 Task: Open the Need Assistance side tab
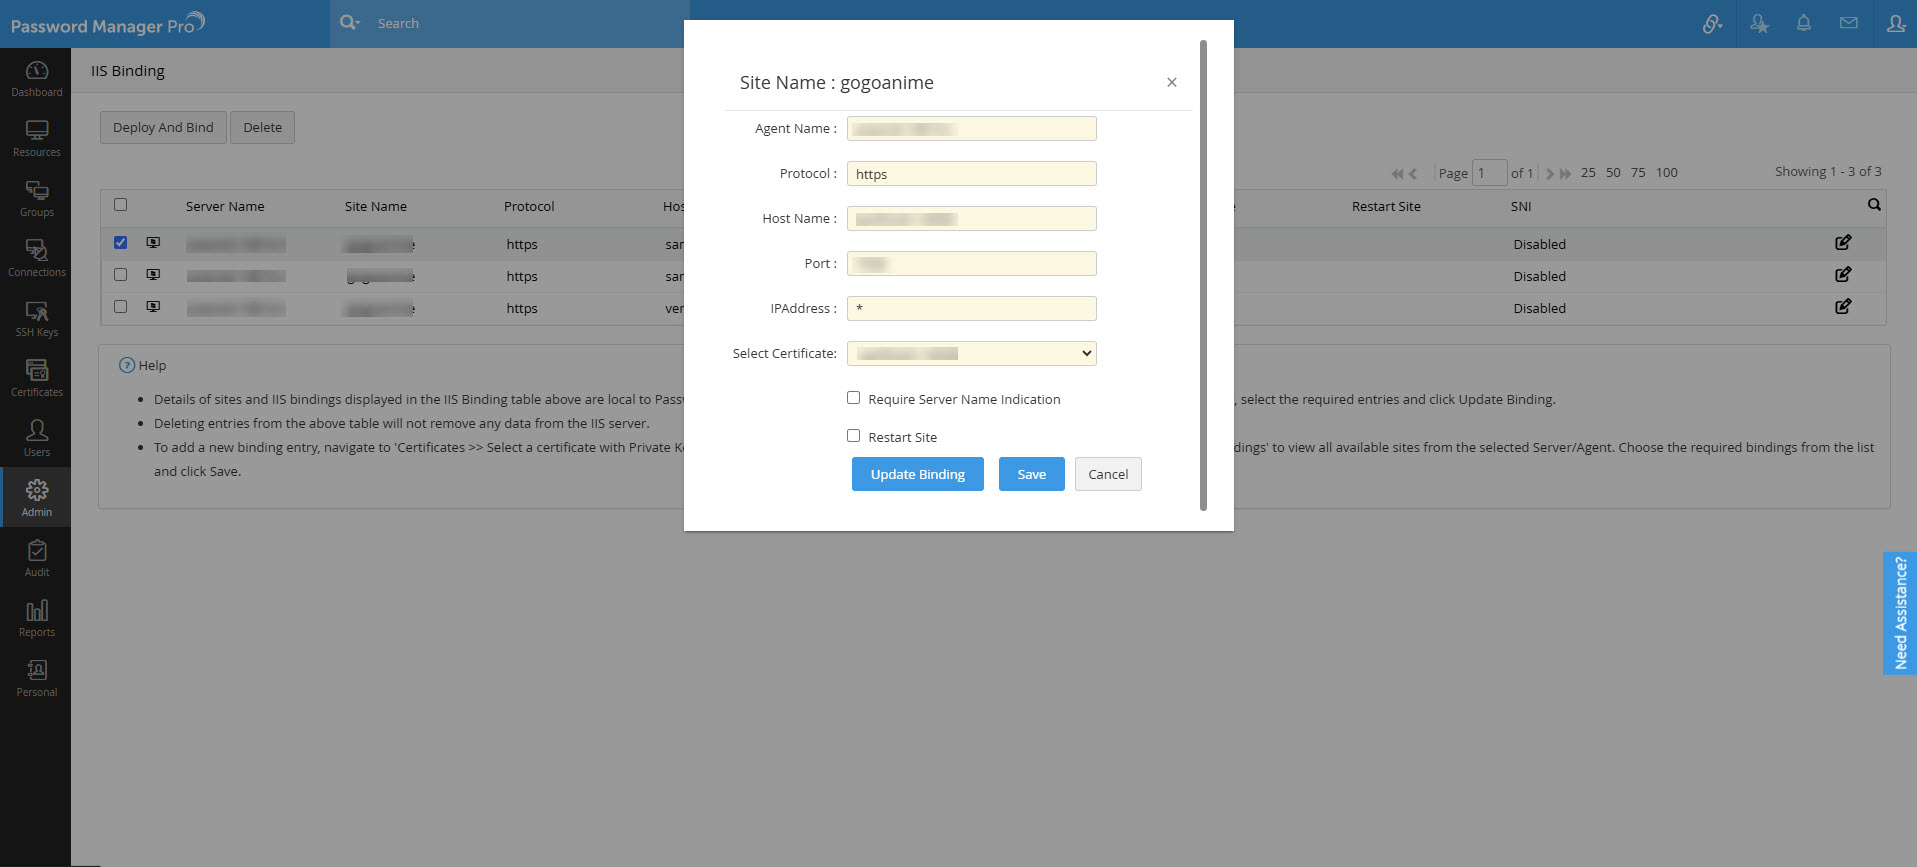[1900, 613]
